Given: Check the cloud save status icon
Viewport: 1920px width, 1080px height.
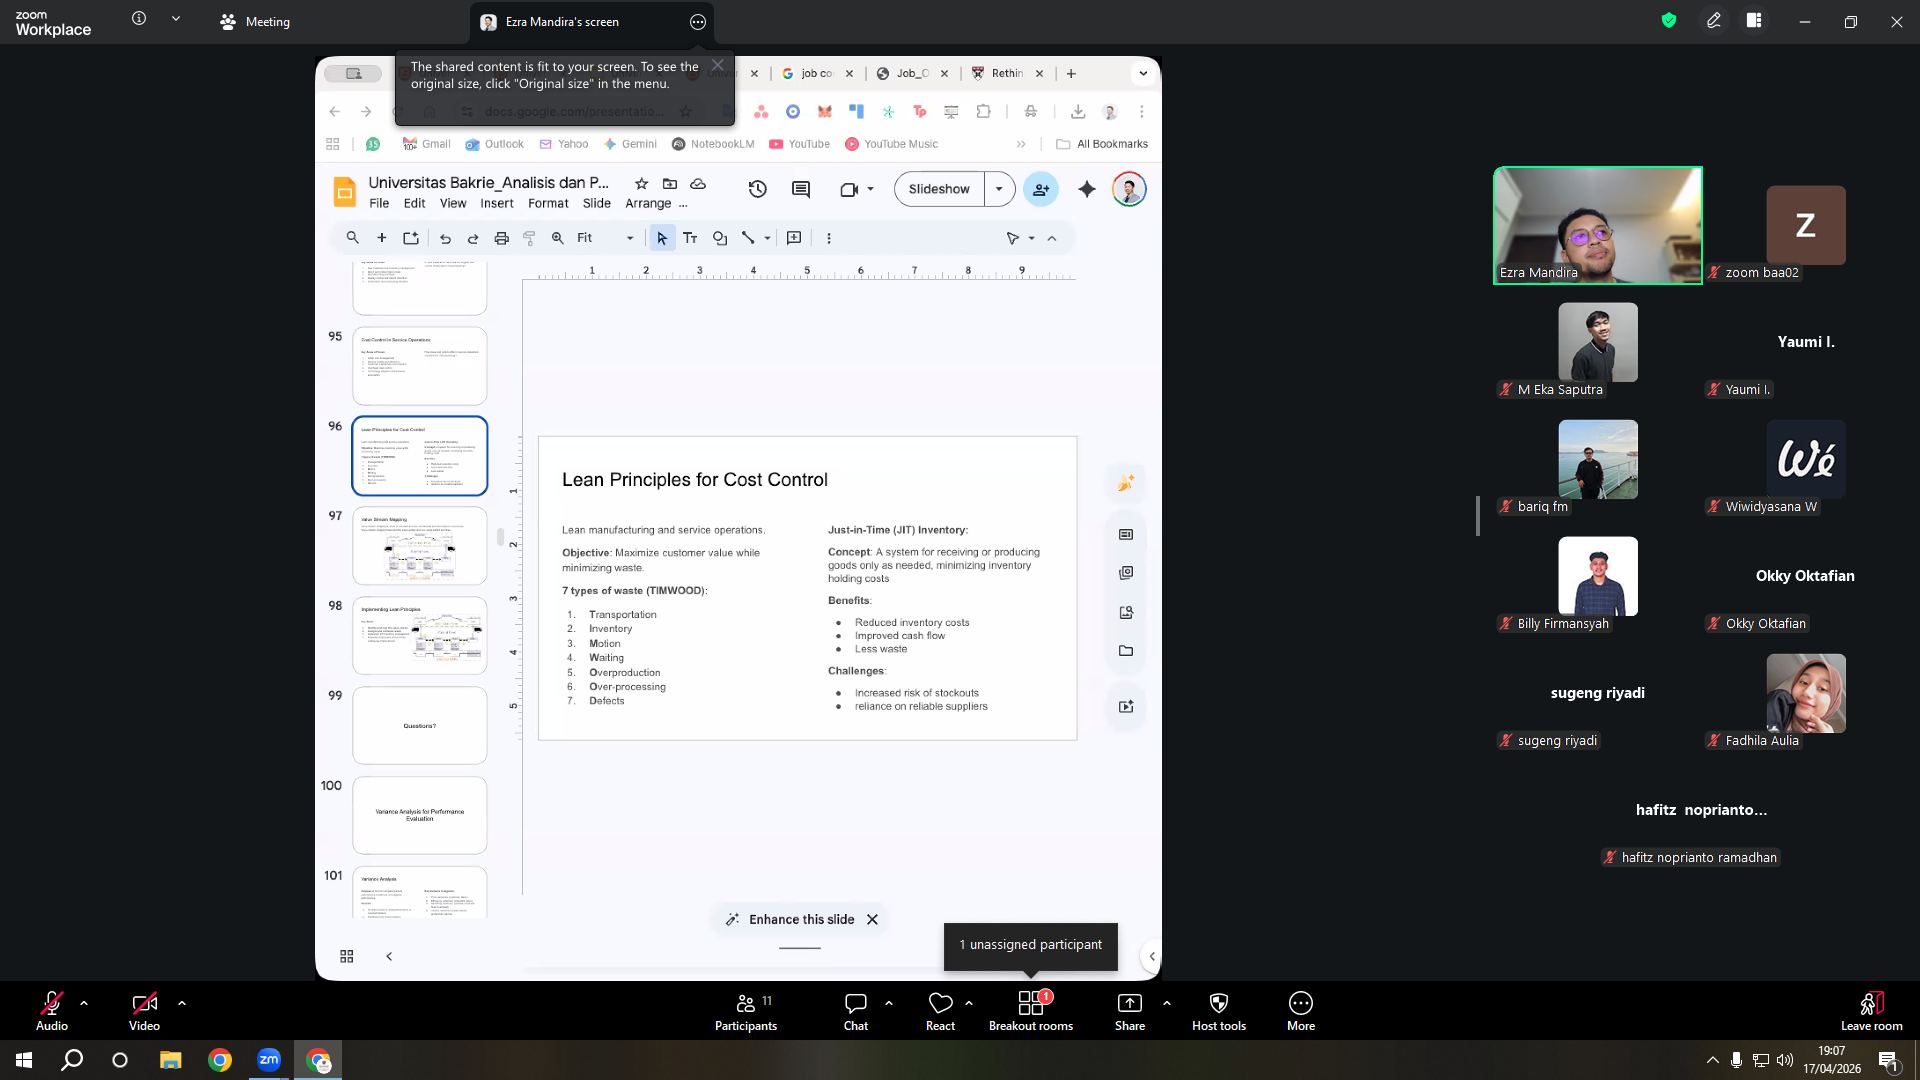Looking at the screenshot, I should (698, 184).
